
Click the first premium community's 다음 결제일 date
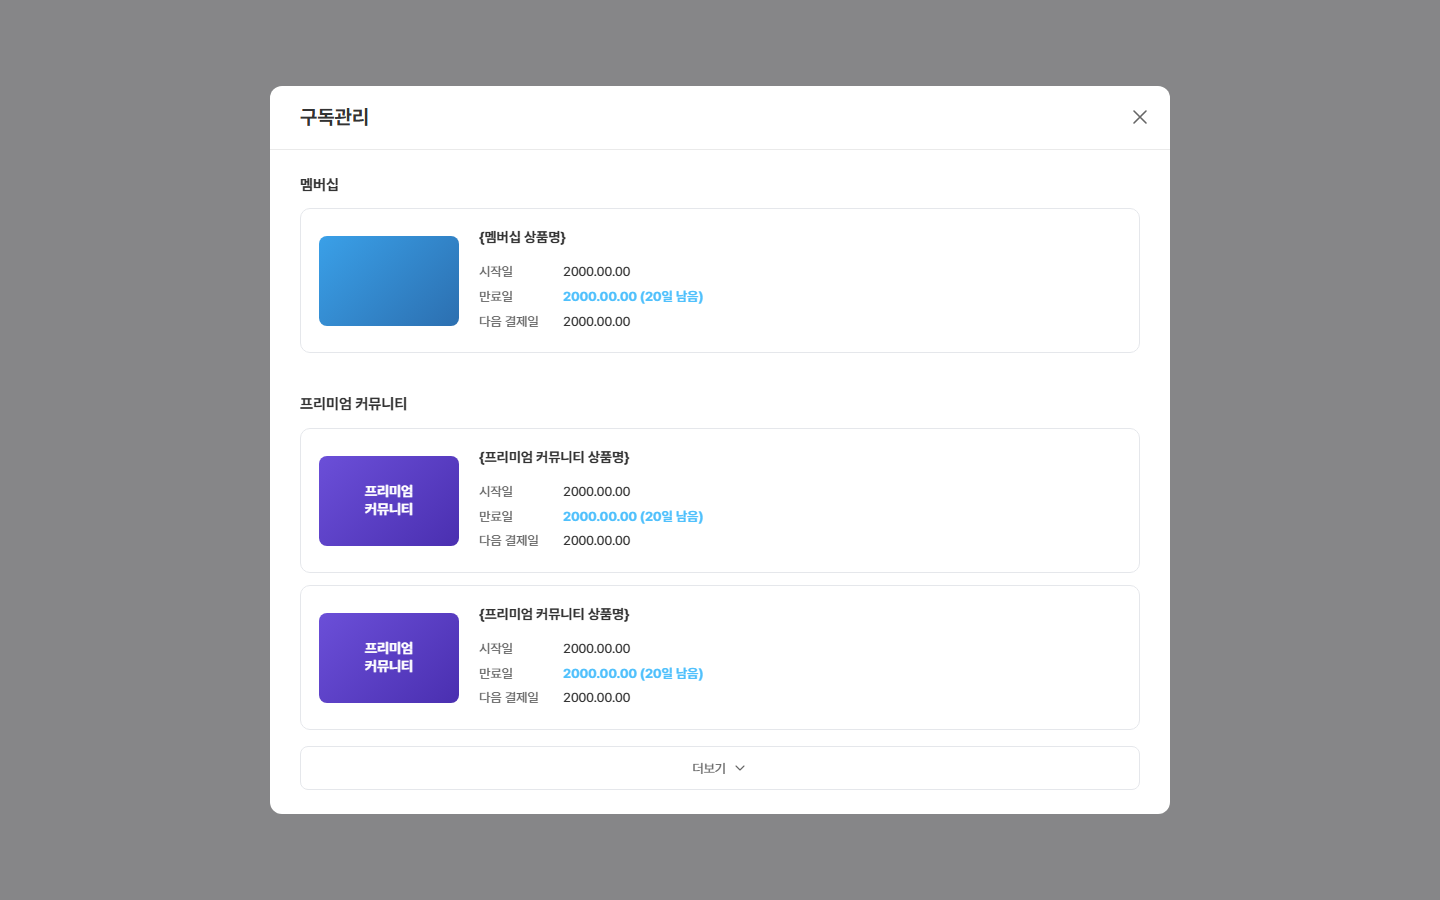pyautogui.click(x=596, y=540)
